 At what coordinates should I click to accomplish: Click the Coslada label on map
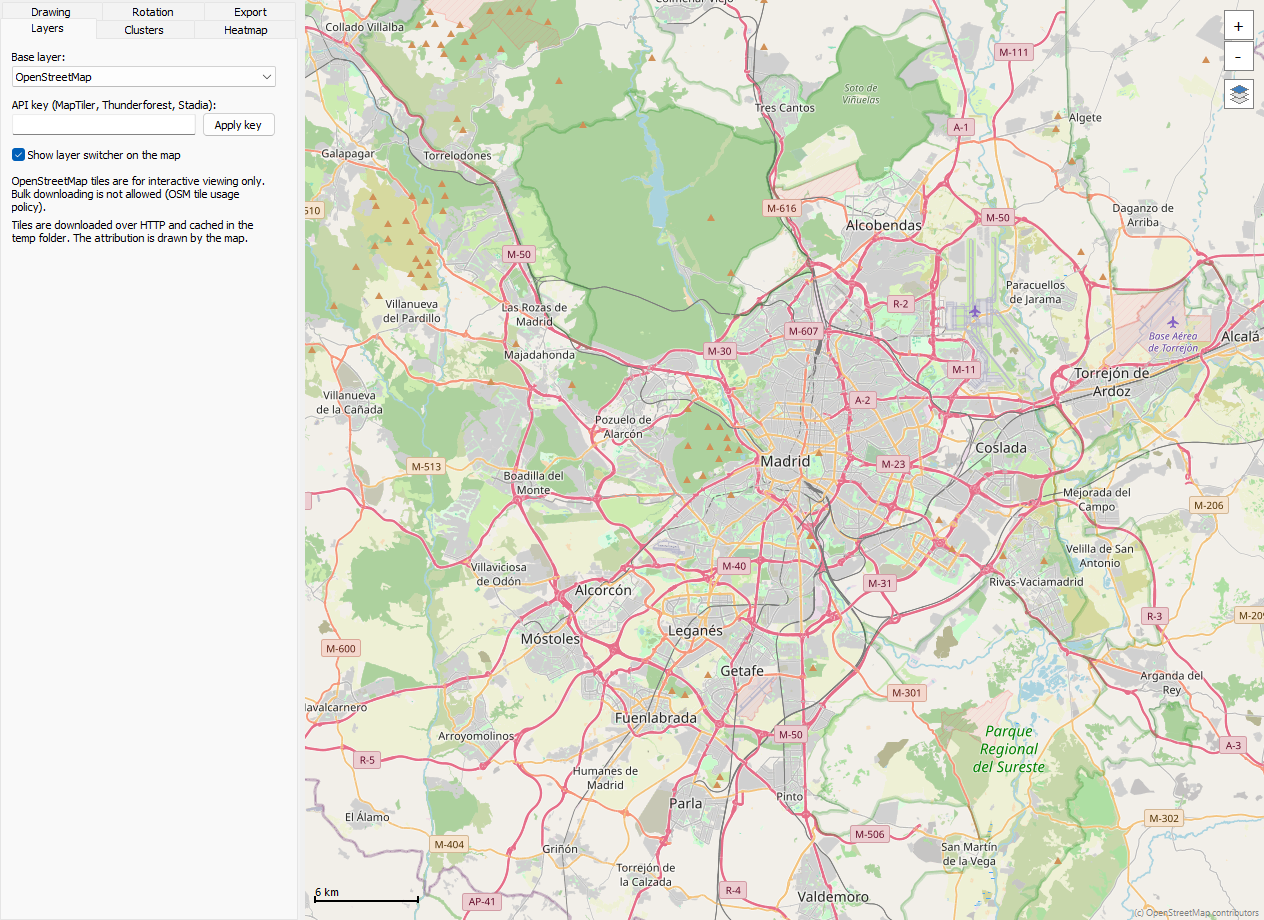(x=1001, y=448)
